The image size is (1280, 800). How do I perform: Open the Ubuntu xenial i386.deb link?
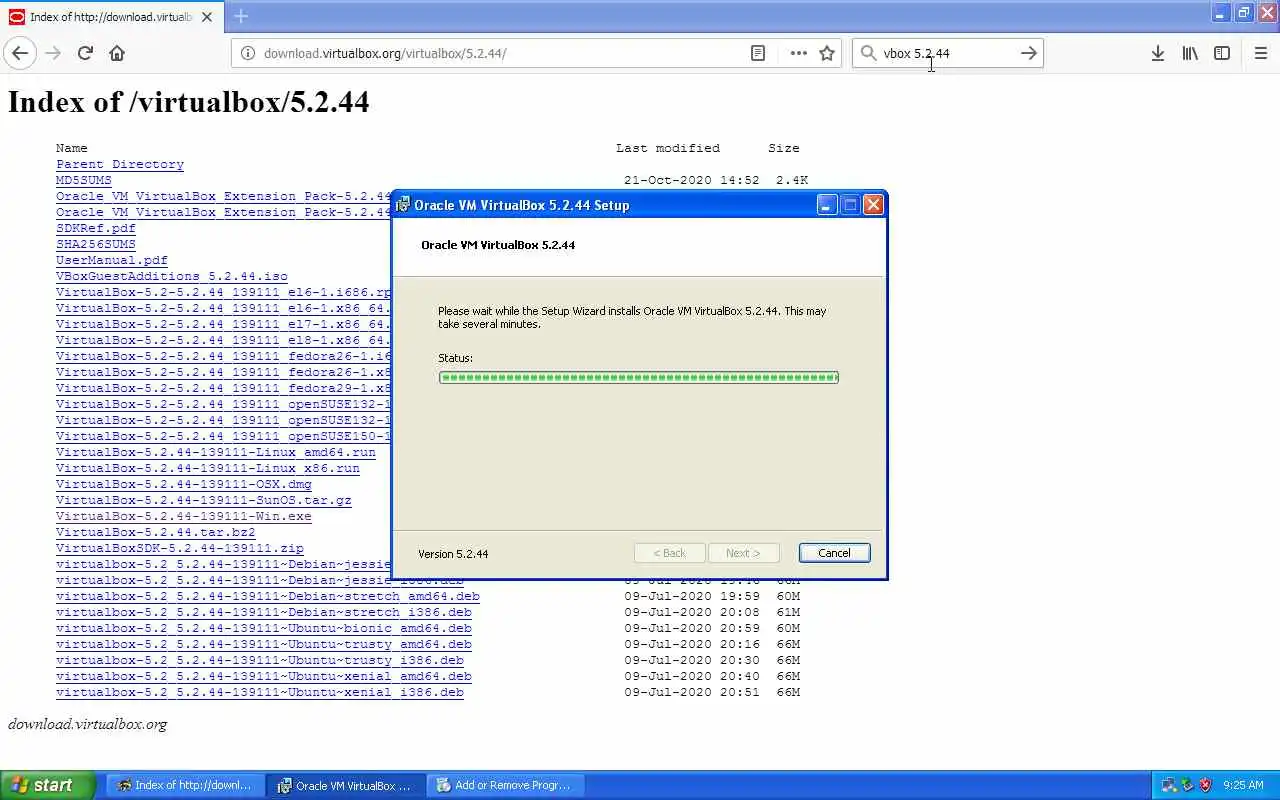pyautogui.click(x=260, y=692)
